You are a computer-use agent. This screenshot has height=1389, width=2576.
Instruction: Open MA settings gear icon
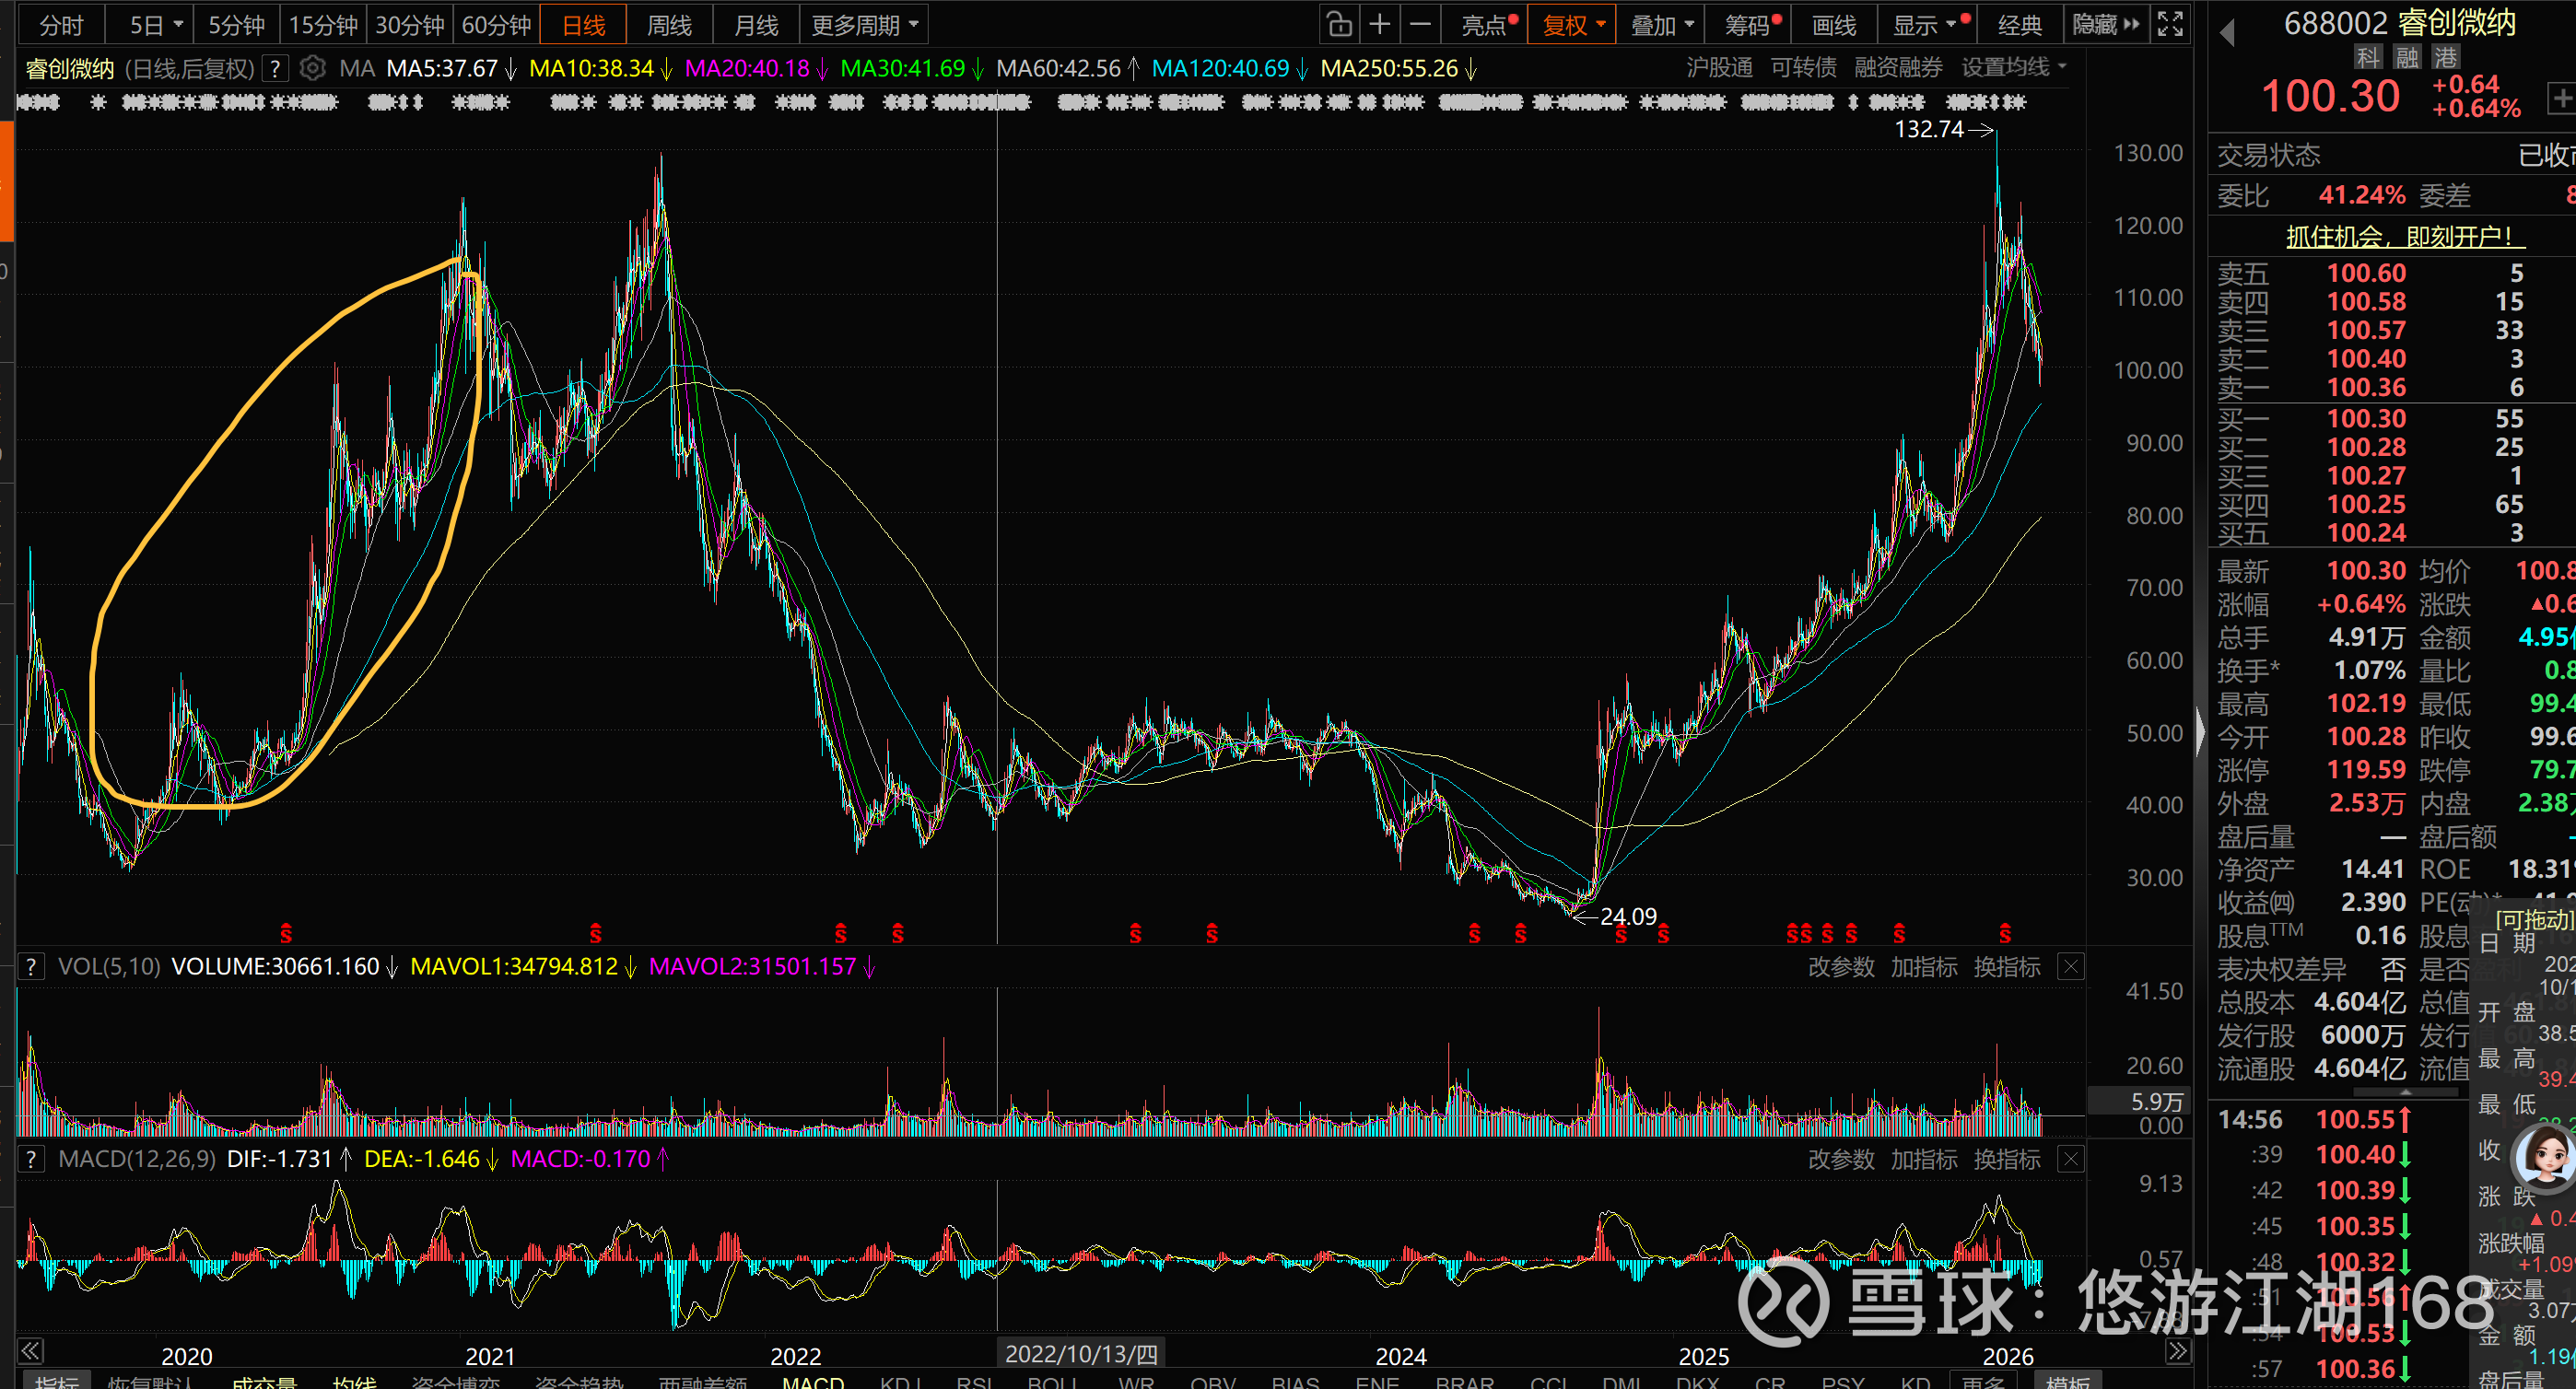point(313,68)
